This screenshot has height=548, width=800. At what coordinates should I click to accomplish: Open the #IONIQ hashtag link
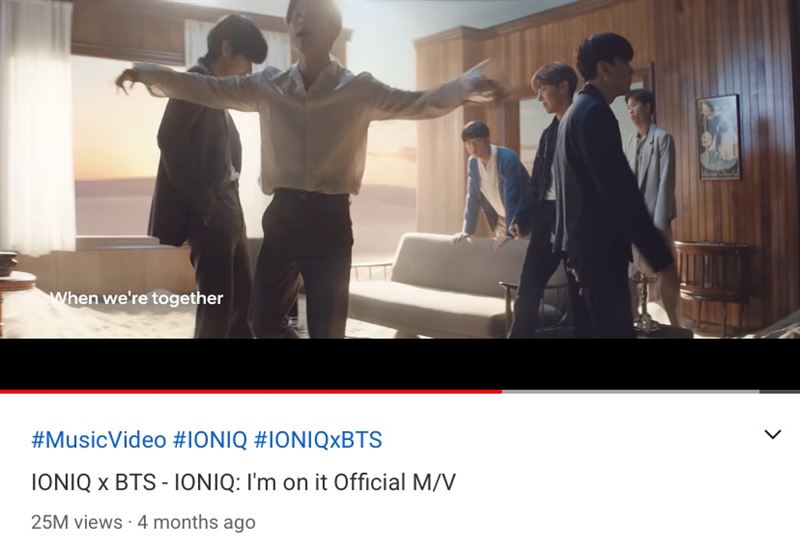(210, 440)
